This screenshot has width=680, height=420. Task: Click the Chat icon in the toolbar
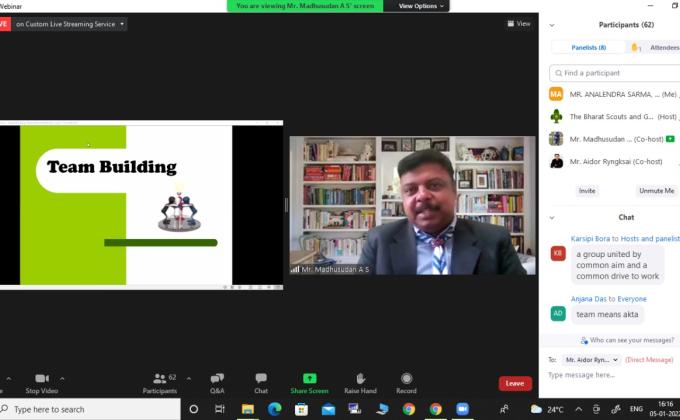[261, 379]
